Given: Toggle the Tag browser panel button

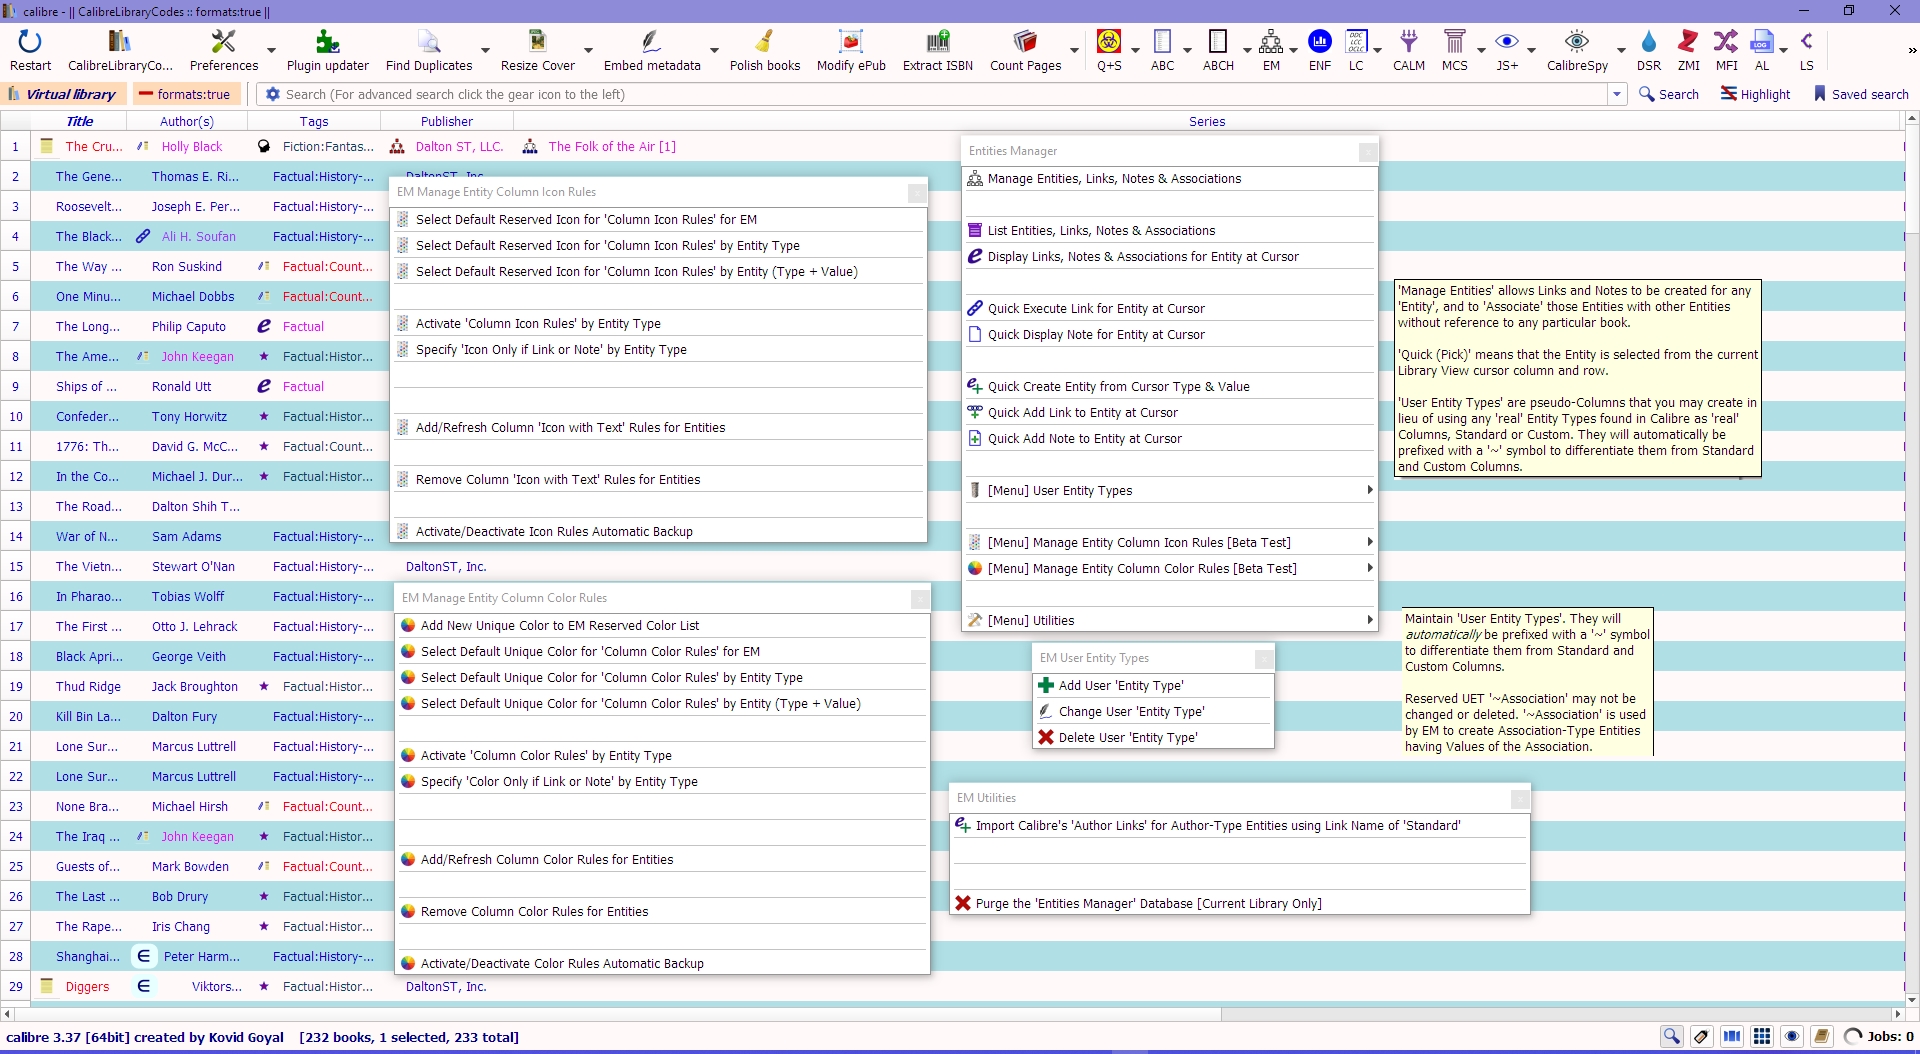Looking at the screenshot, I should tap(1701, 1036).
